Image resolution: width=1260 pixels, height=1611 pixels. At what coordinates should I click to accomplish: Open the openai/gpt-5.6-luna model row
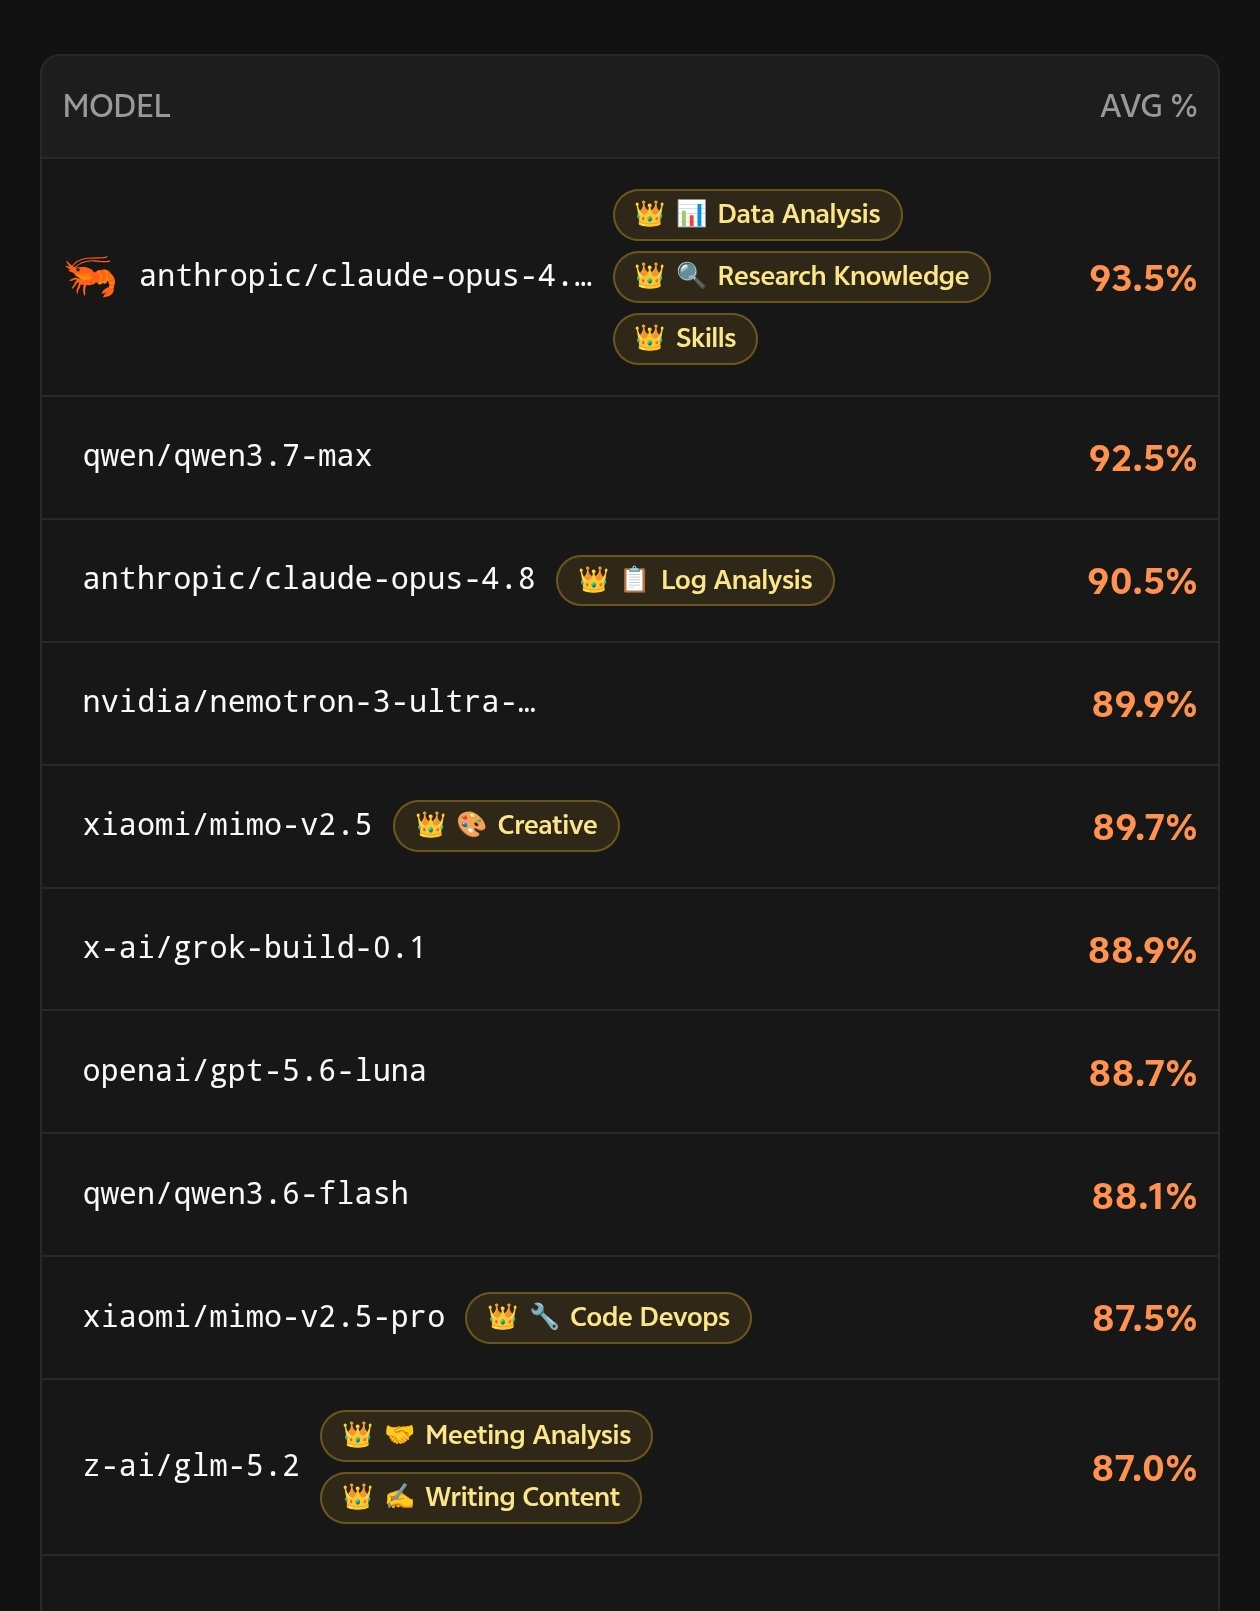[x=630, y=1072]
